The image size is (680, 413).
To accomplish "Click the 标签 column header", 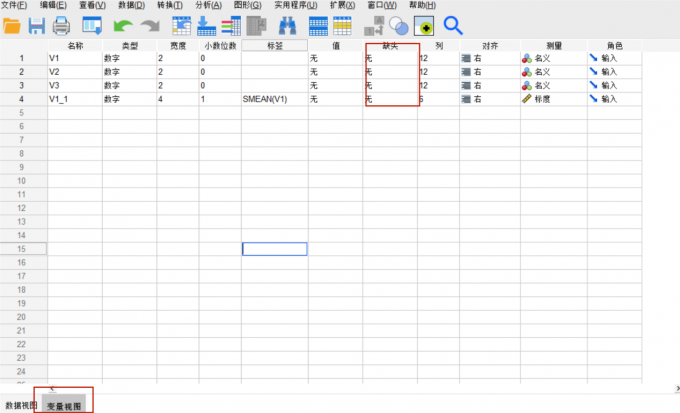I will [274, 45].
